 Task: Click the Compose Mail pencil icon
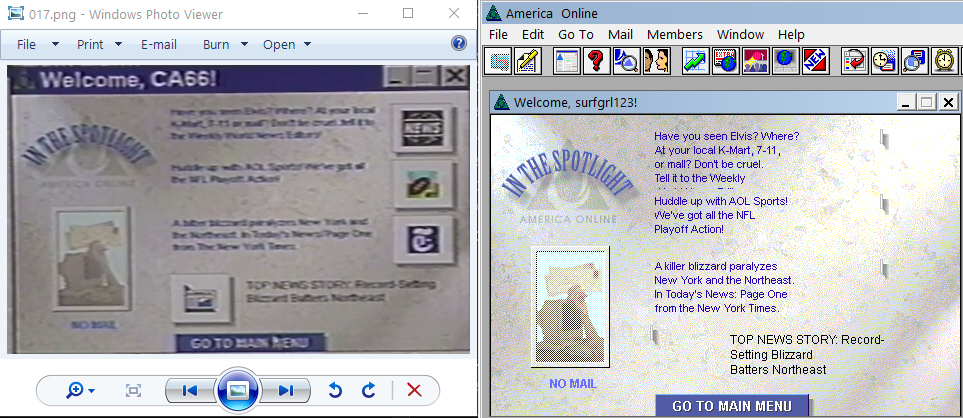click(528, 61)
